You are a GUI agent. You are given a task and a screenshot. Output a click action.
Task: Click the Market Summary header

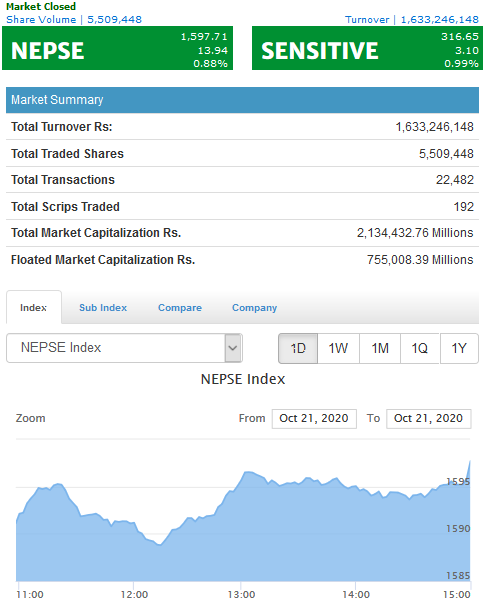242,100
